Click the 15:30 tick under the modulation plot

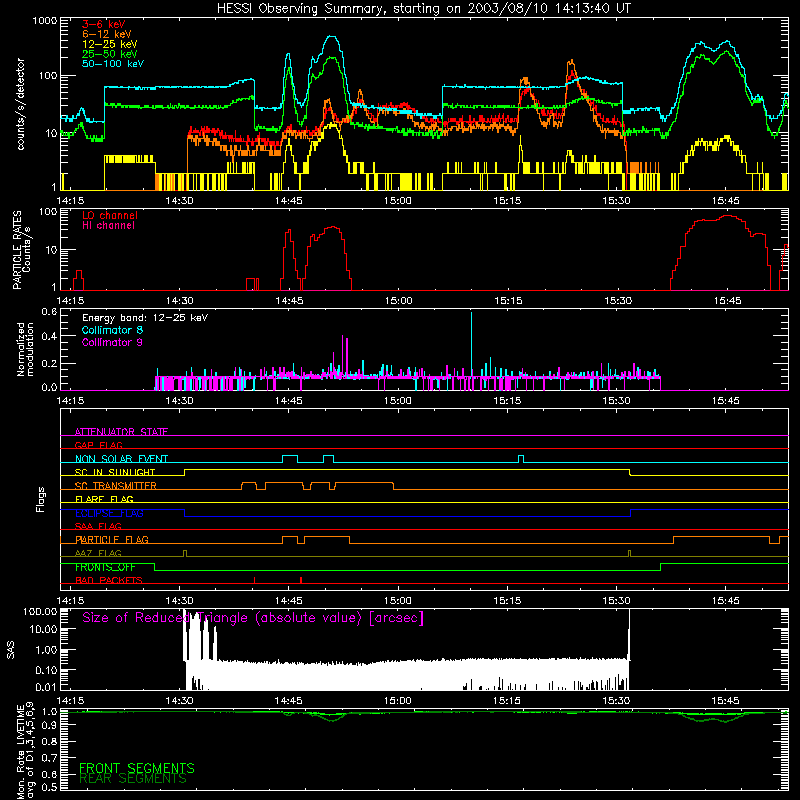coord(616,401)
